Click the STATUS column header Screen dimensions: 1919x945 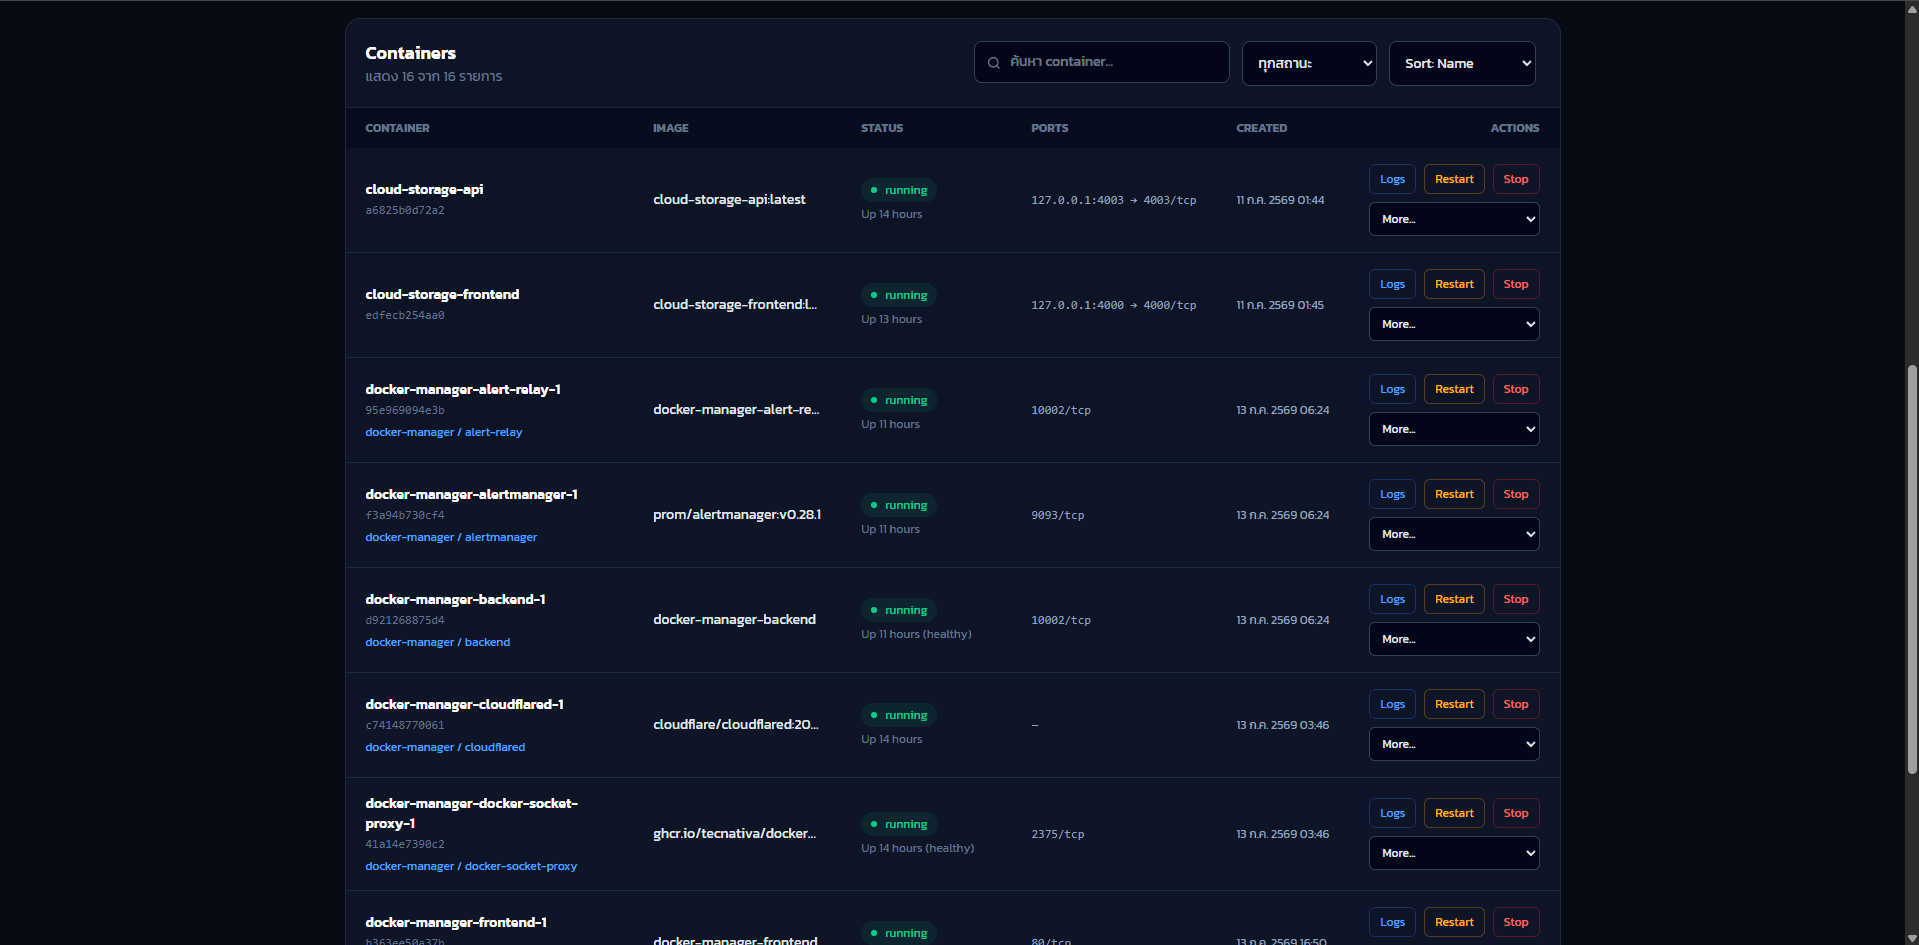click(882, 128)
